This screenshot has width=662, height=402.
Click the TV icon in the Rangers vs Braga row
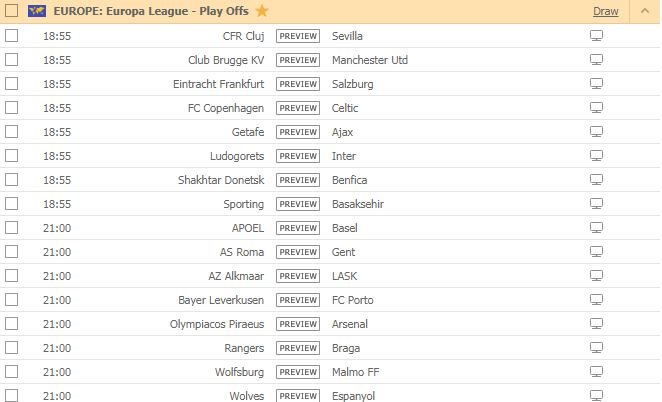pyautogui.click(x=596, y=348)
